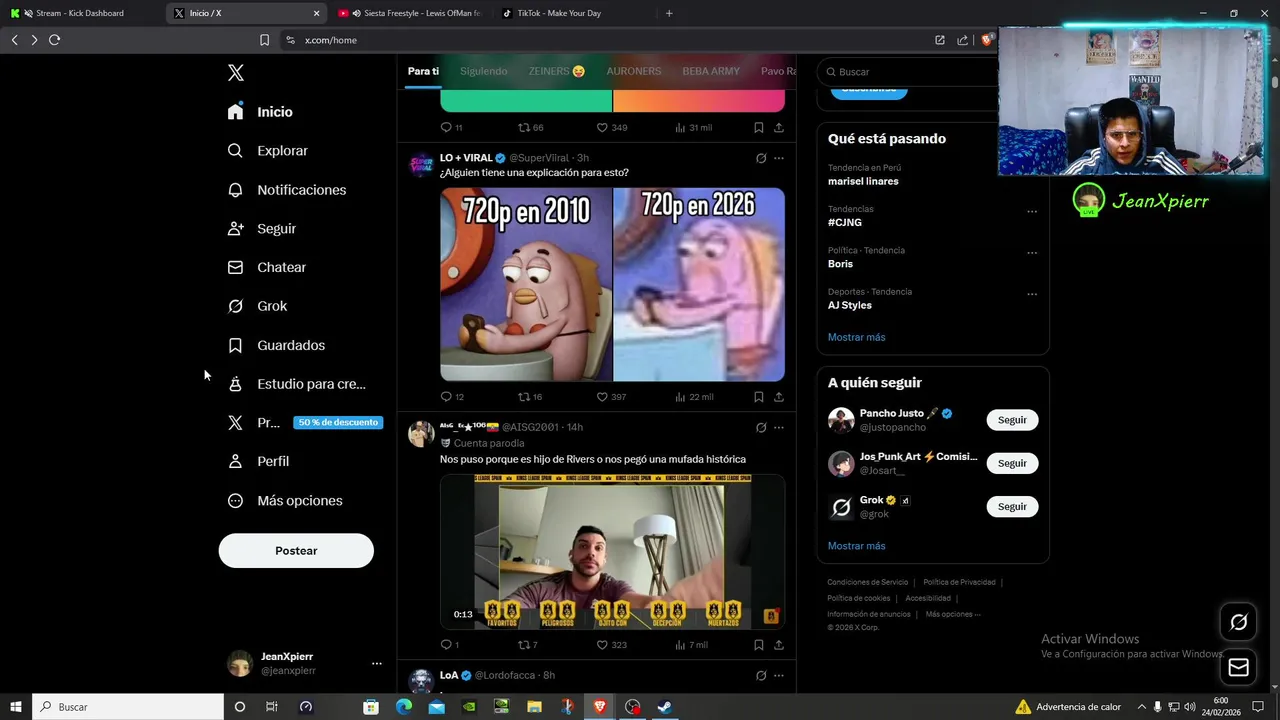Show more accounts under A quién seguir

pyautogui.click(x=856, y=546)
